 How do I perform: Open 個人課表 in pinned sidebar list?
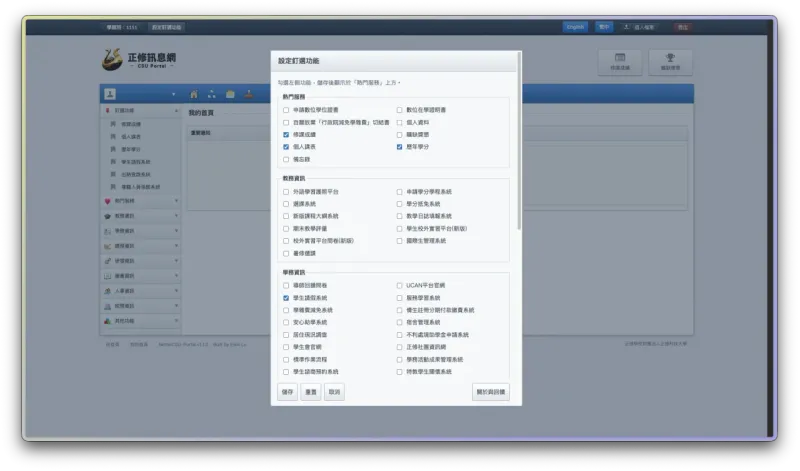131,137
